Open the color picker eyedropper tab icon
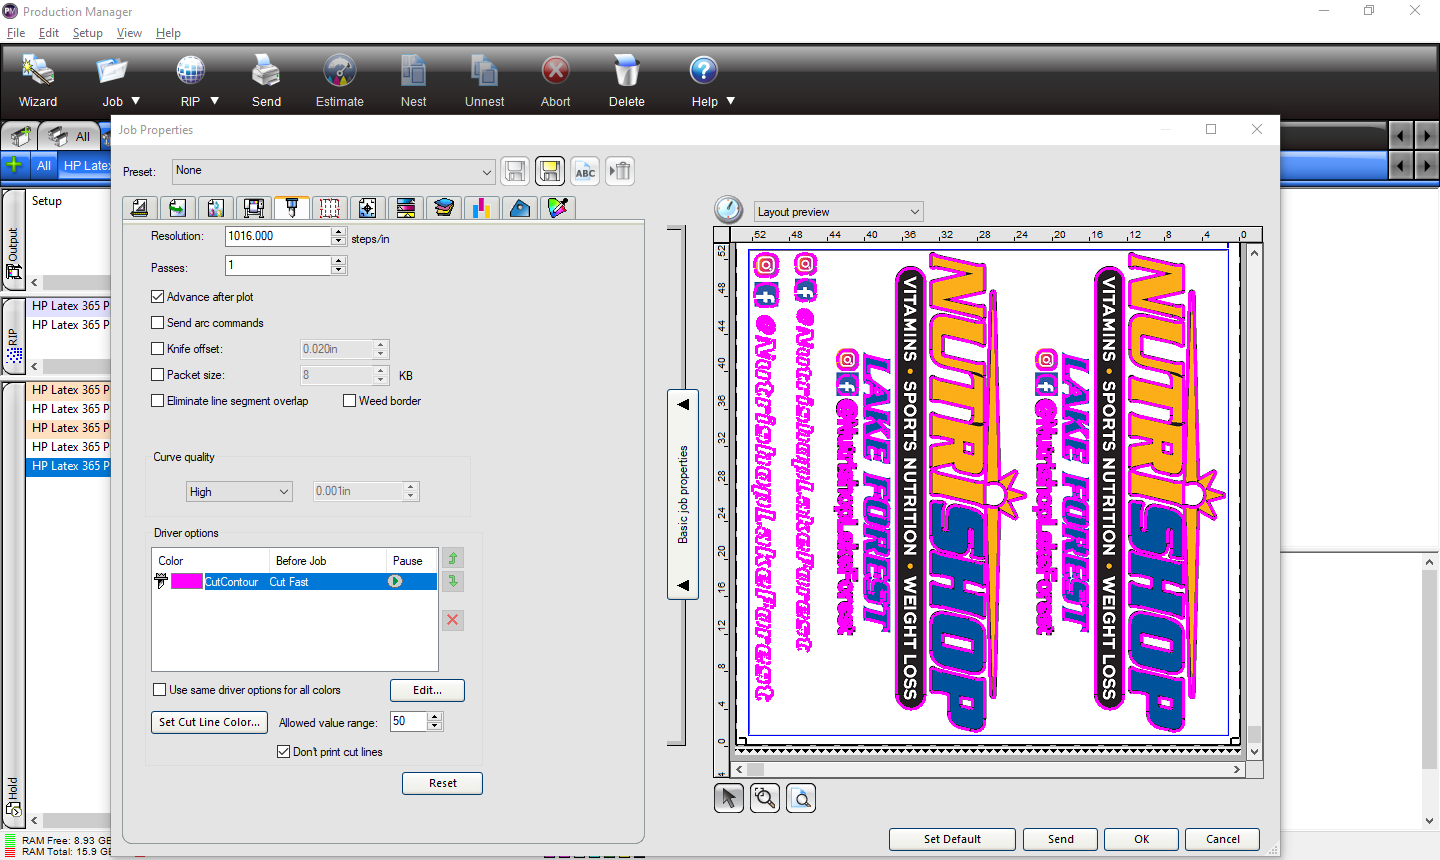This screenshot has height=860, width=1440. click(x=557, y=208)
